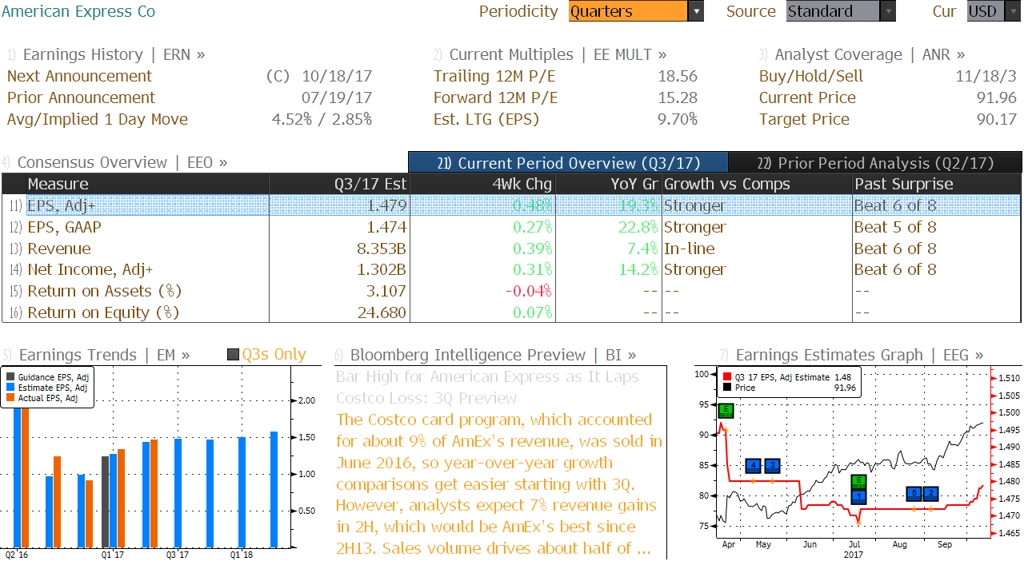Select the Return on Assets (%) row
The image size is (1024, 561).
(x=511, y=291)
